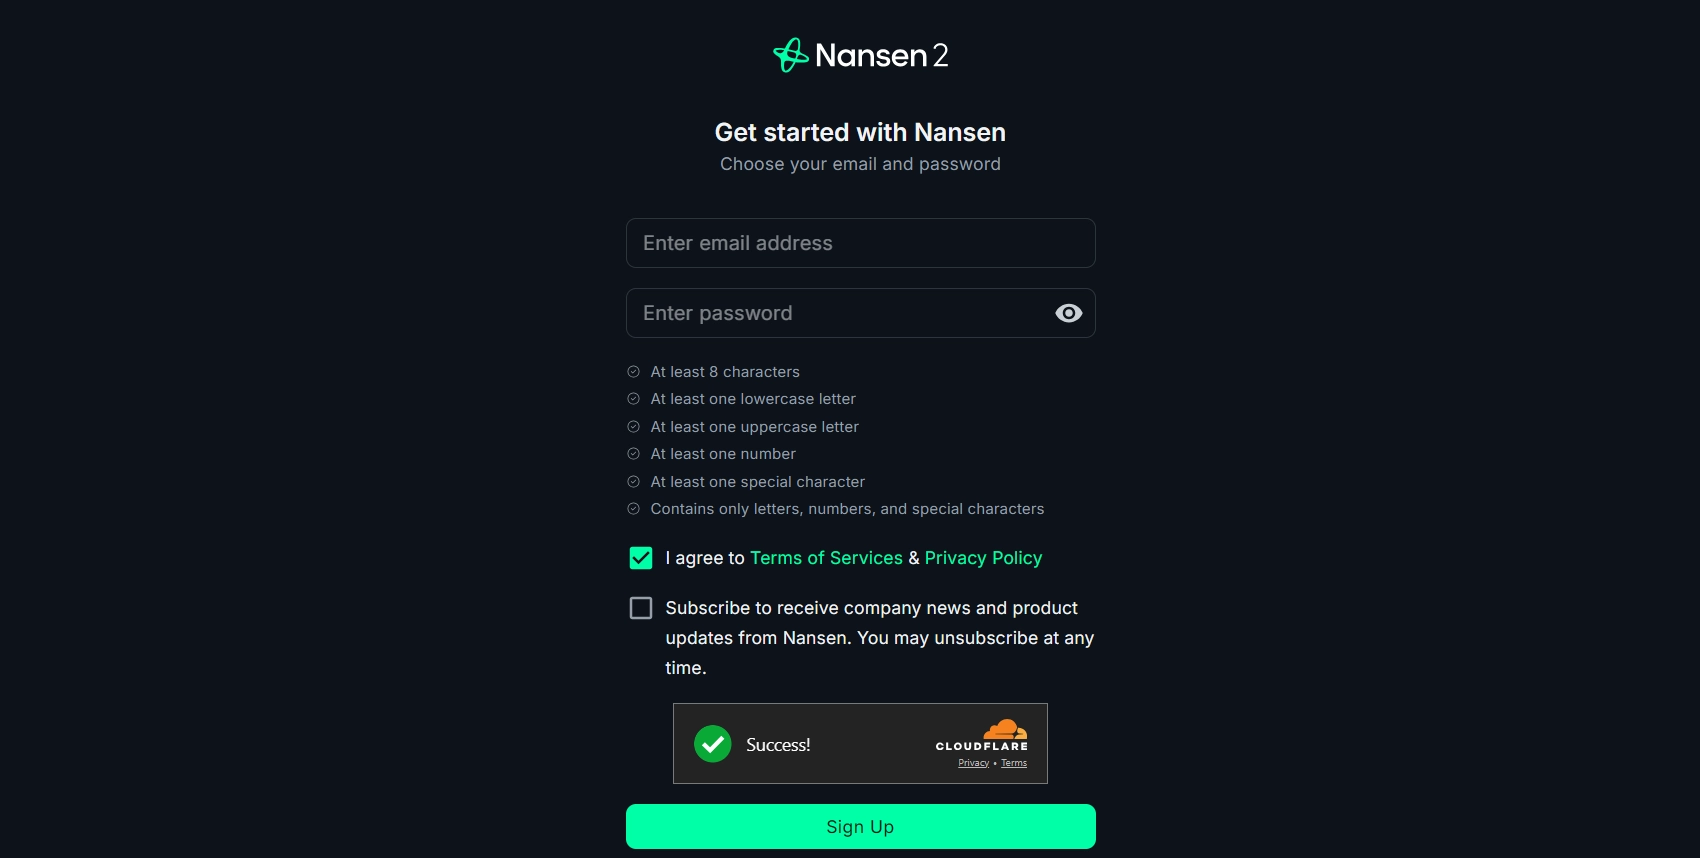Click the 'Nansen 2' wordmark text
1700x858 pixels.
(x=881, y=55)
